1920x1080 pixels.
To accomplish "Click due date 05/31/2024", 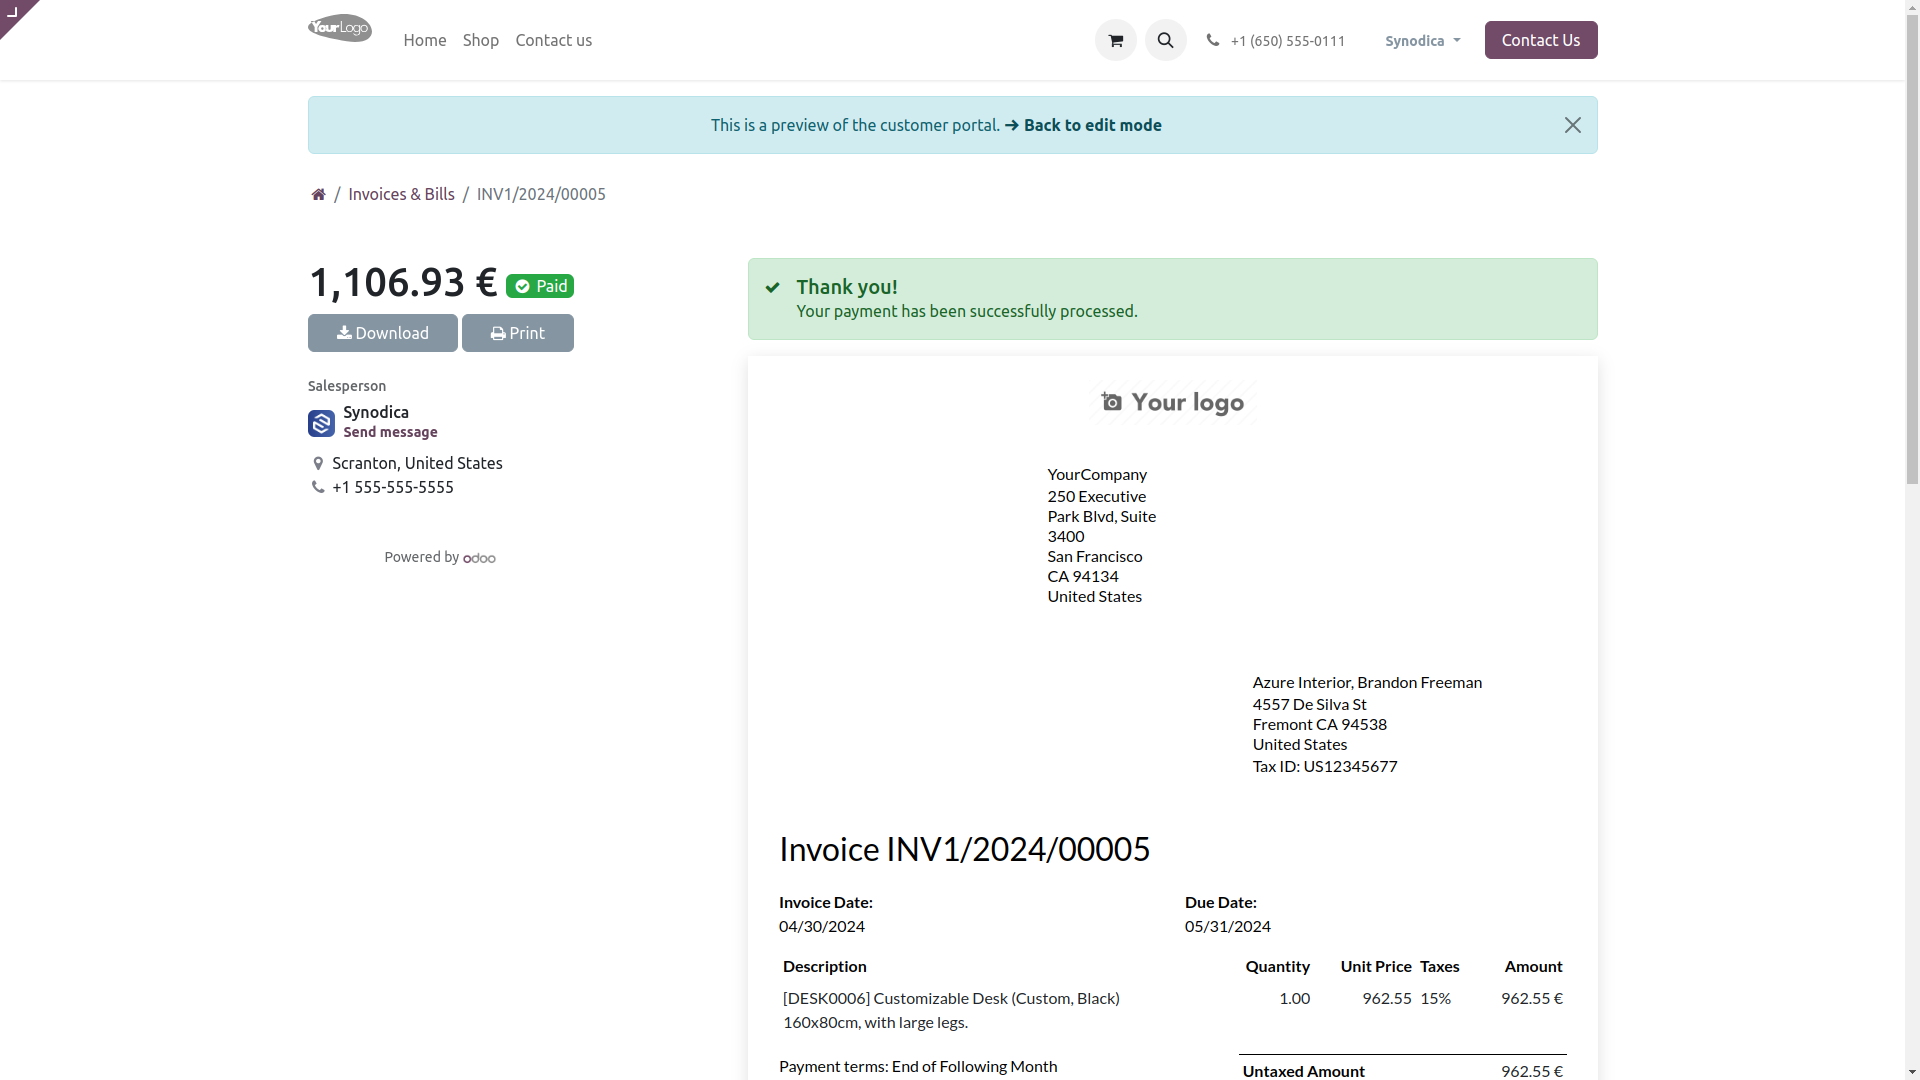I will pos(1228,926).
